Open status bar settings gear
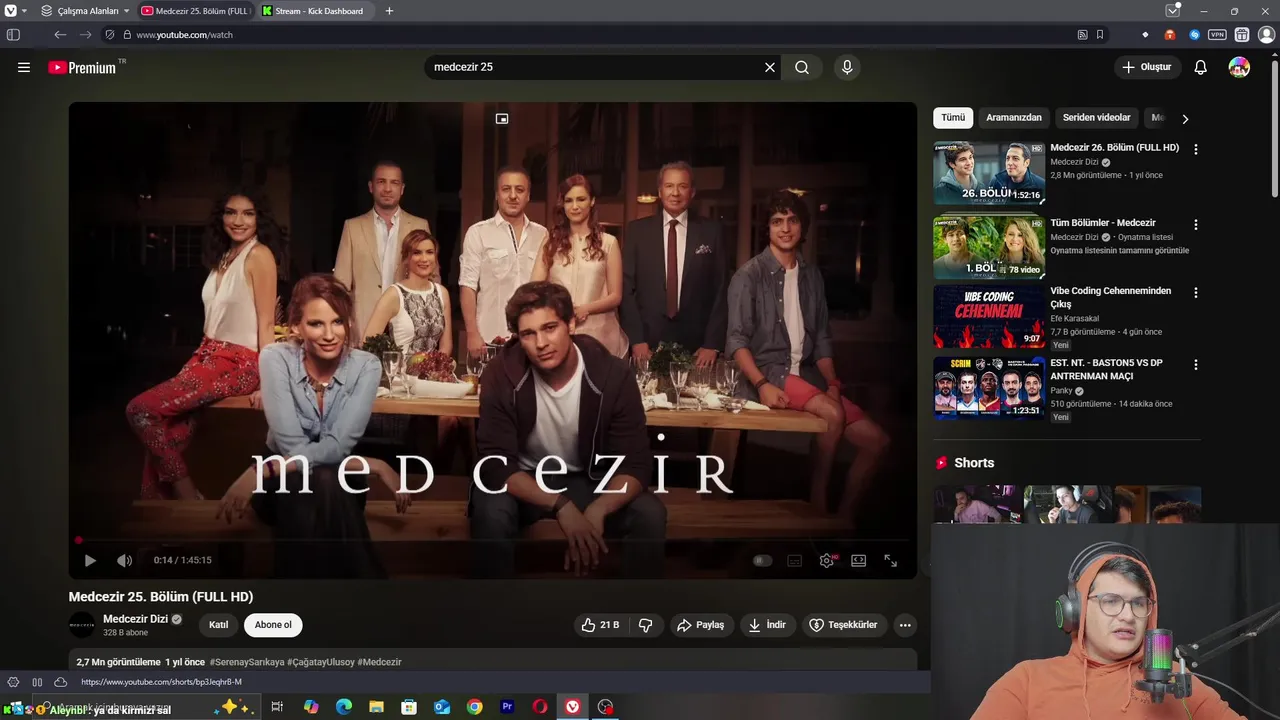The height and width of the screenshot is (720, 1280). (x=13, y=682)
